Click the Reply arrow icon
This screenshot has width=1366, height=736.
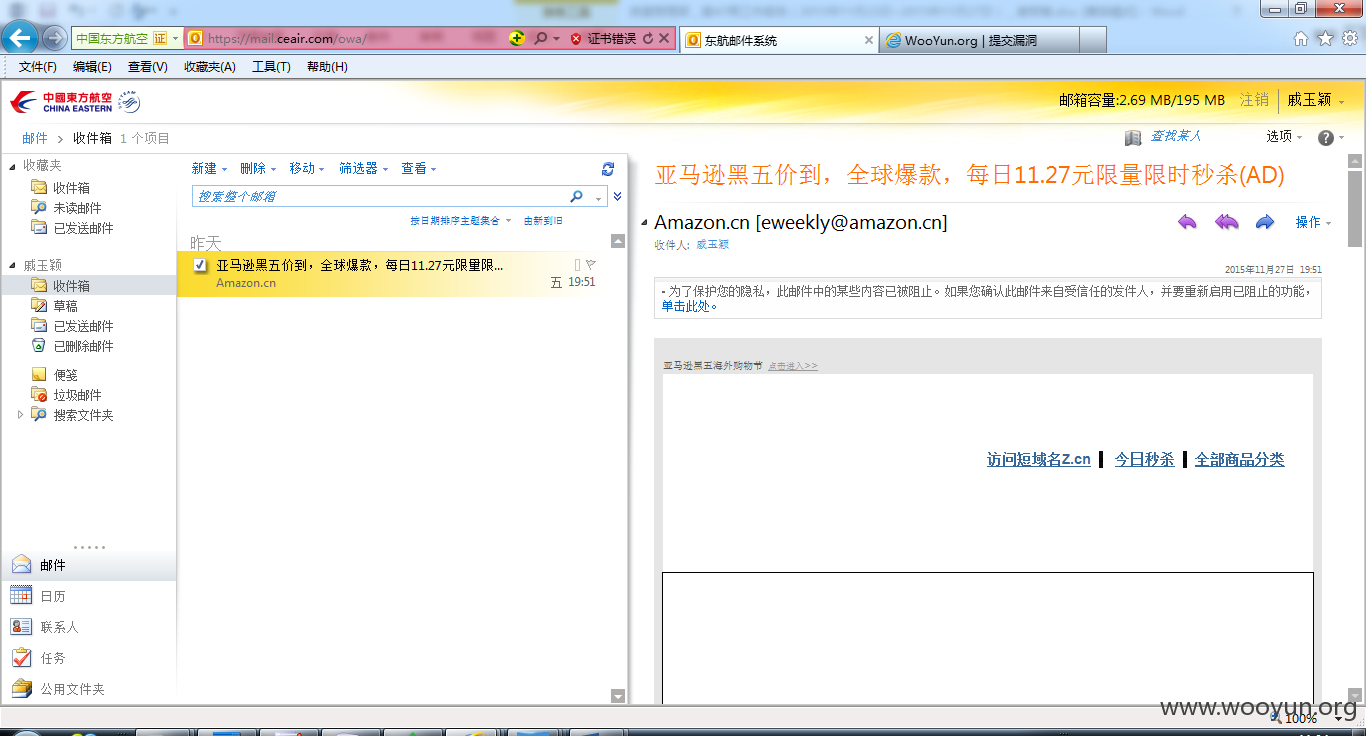tap(1187, 222)
